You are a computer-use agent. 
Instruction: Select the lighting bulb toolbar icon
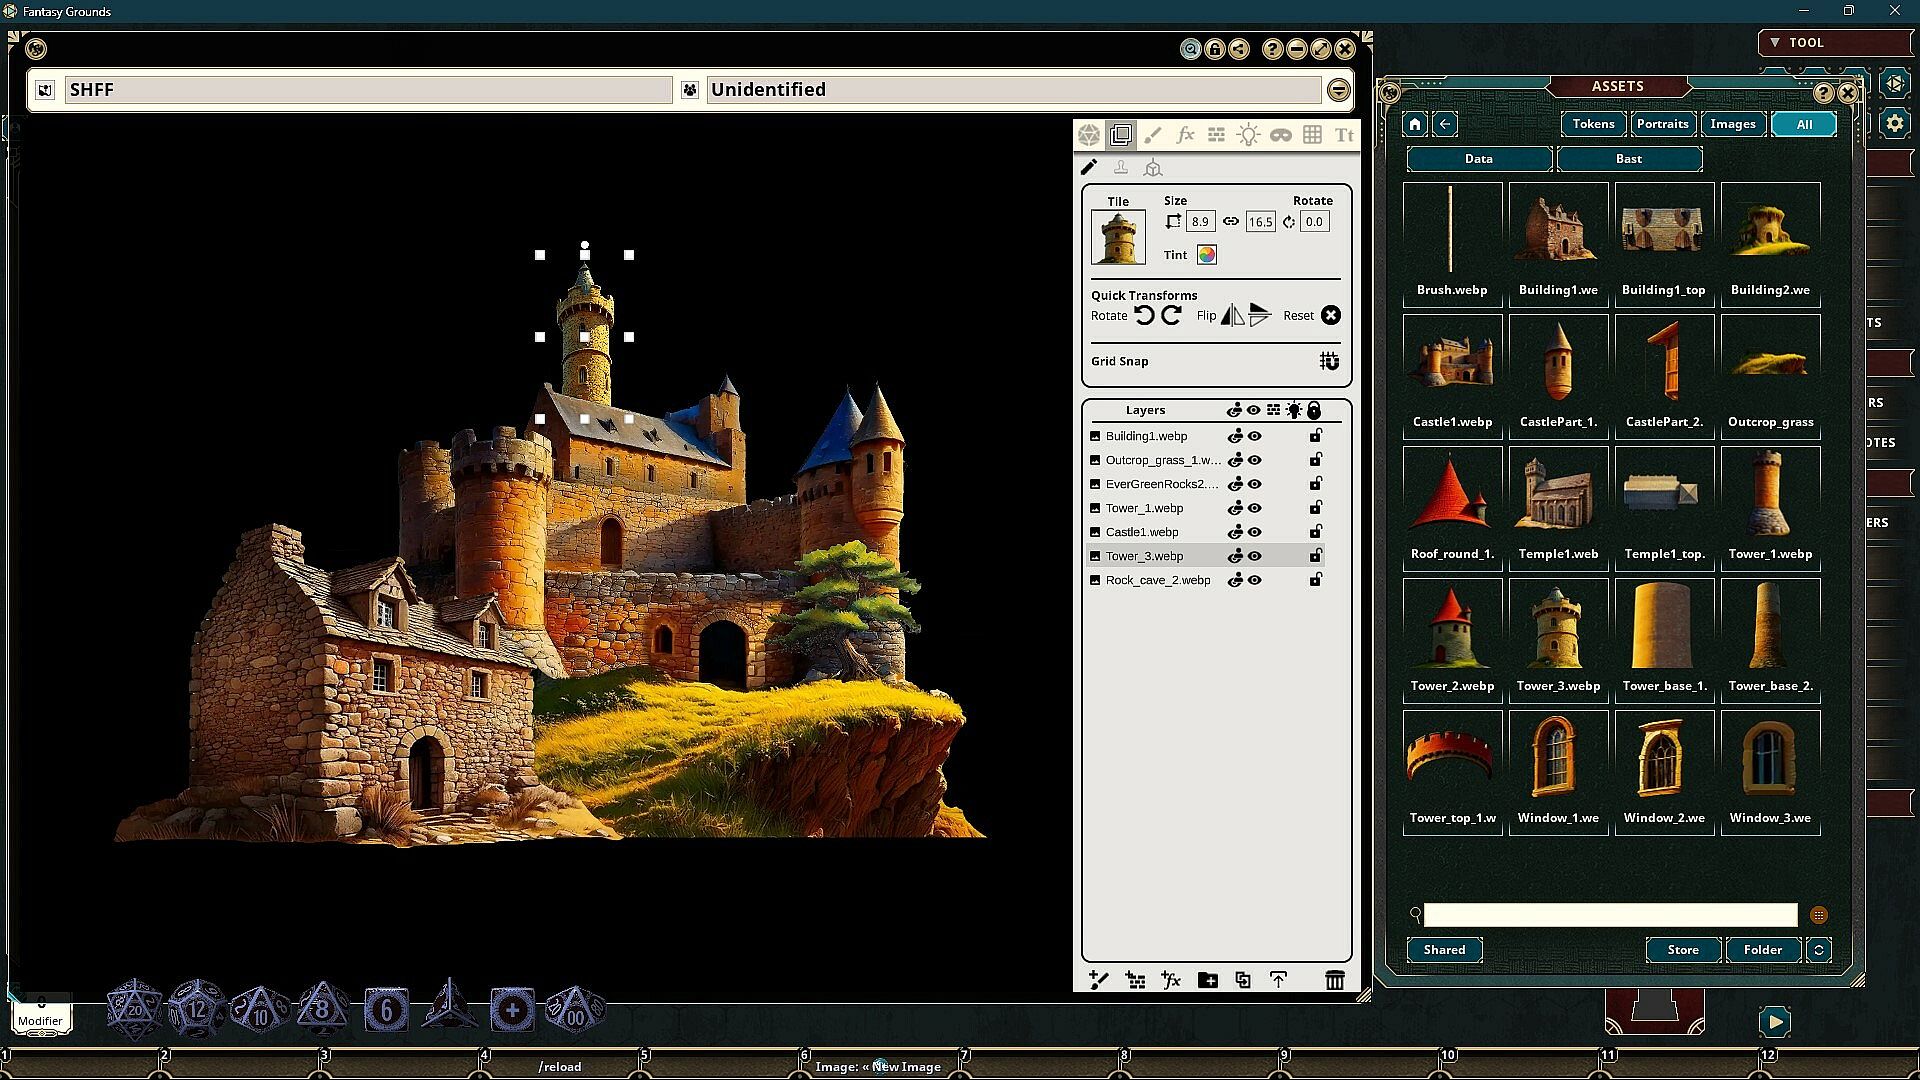[x=1248, y=135]
